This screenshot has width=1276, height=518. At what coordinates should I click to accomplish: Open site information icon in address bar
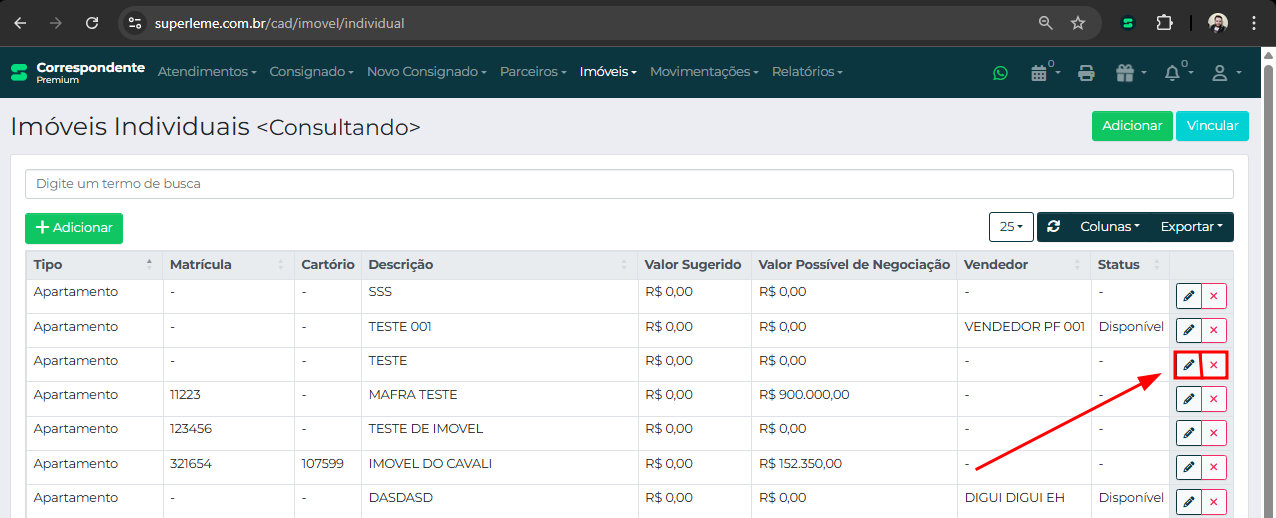(x=135, y=23)
